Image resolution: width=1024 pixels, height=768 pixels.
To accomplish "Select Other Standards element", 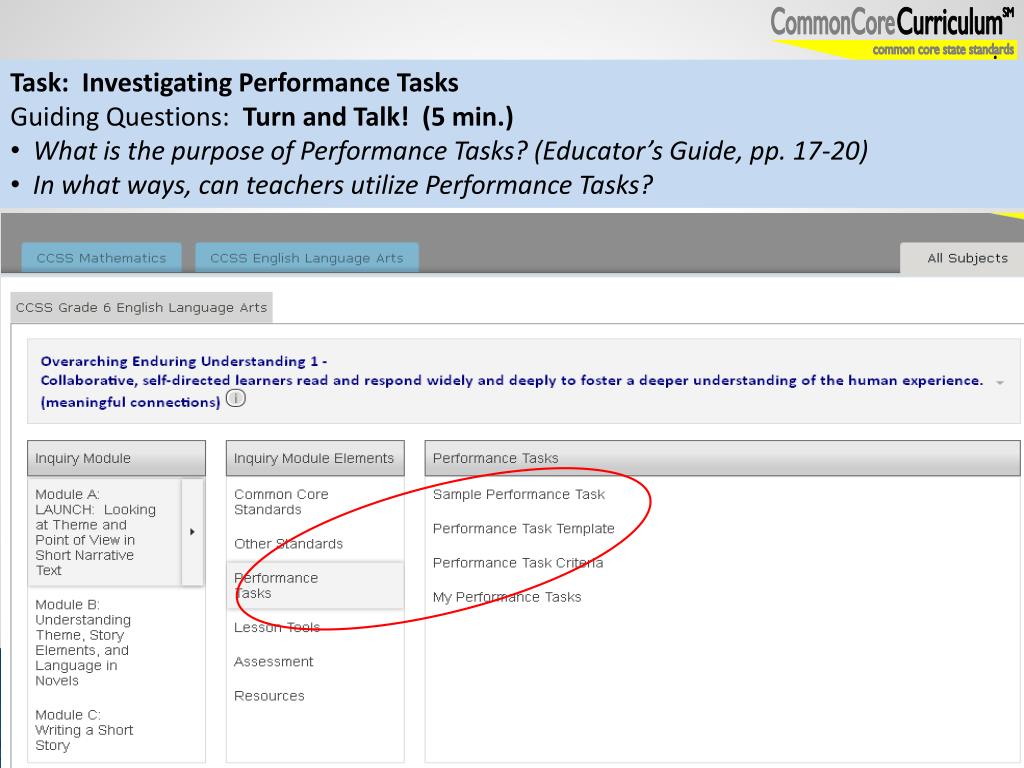I will (288, 543).
